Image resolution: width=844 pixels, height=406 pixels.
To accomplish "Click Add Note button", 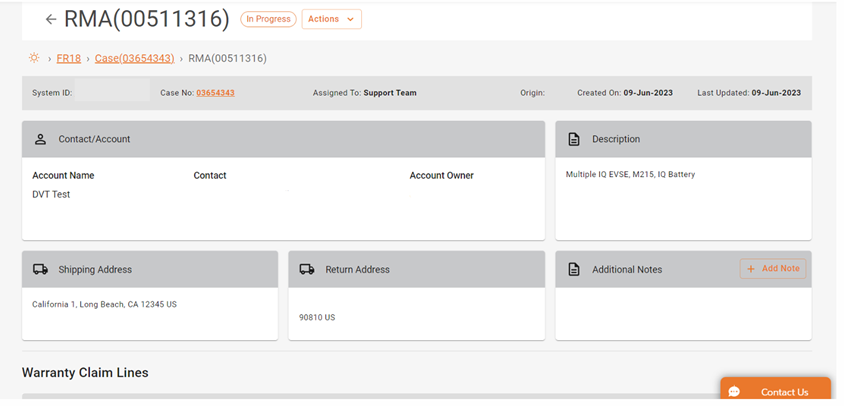I will [x=773, y=268].
